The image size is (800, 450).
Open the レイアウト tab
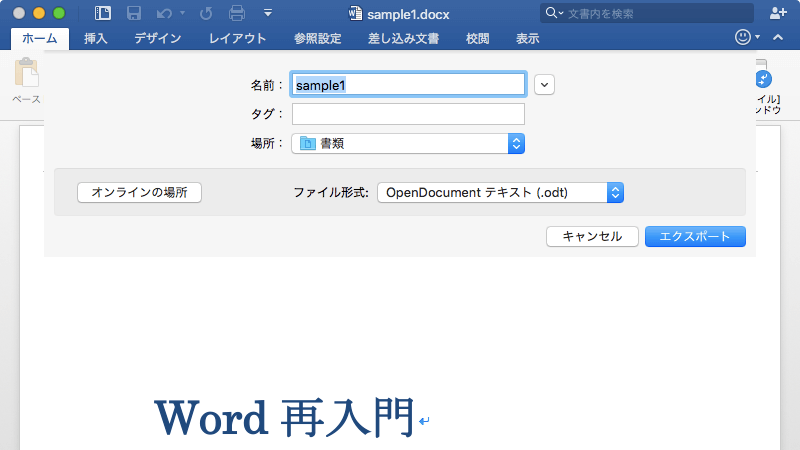point(237,39)
